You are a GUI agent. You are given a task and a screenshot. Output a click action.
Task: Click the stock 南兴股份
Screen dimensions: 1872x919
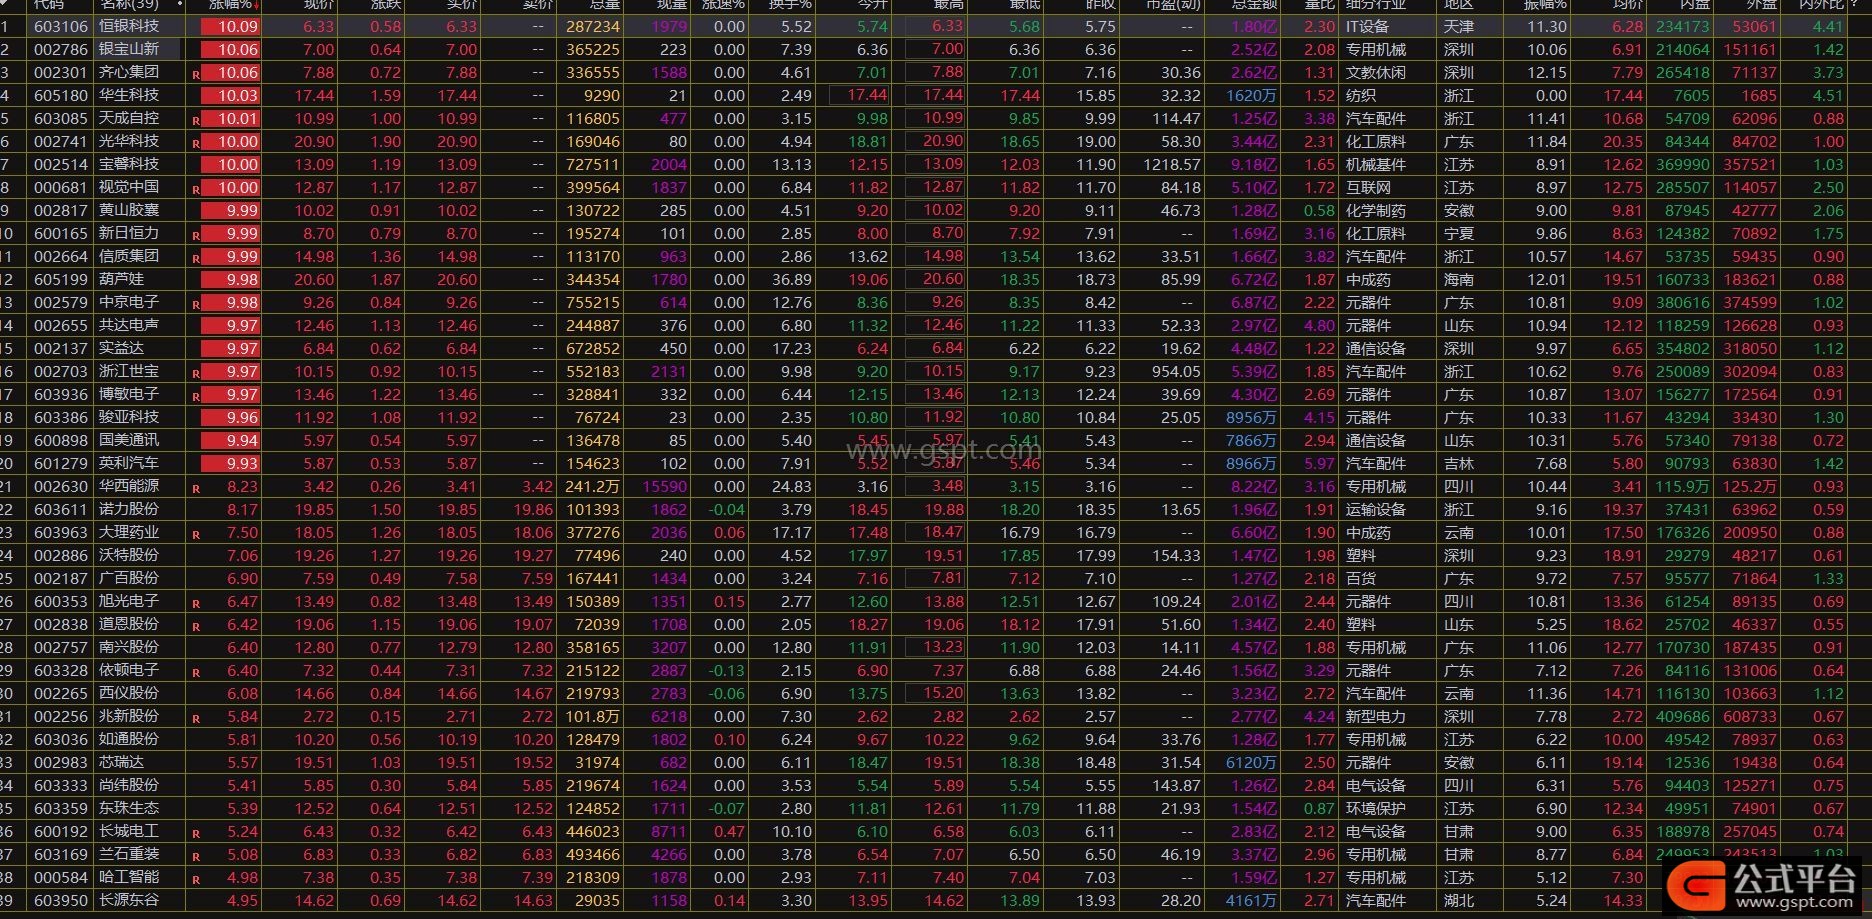[x=129, y=647]
